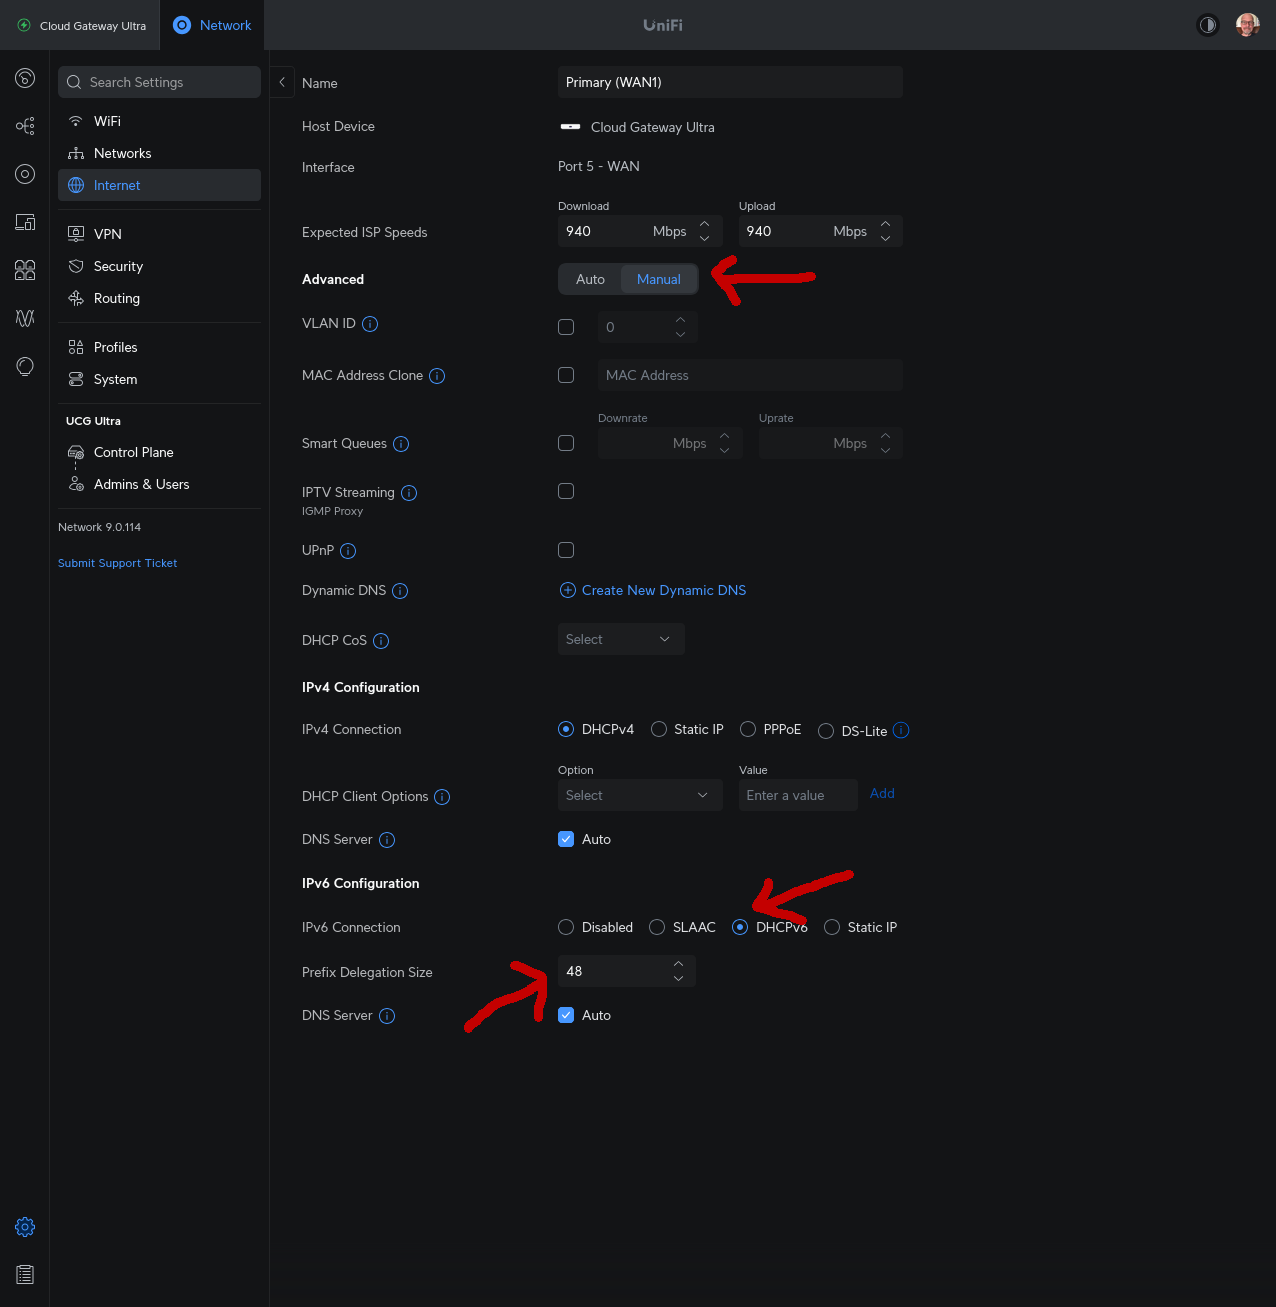Open Control Plane page
This screenshot has width=1276, height=1307.
tap(159, 452)
